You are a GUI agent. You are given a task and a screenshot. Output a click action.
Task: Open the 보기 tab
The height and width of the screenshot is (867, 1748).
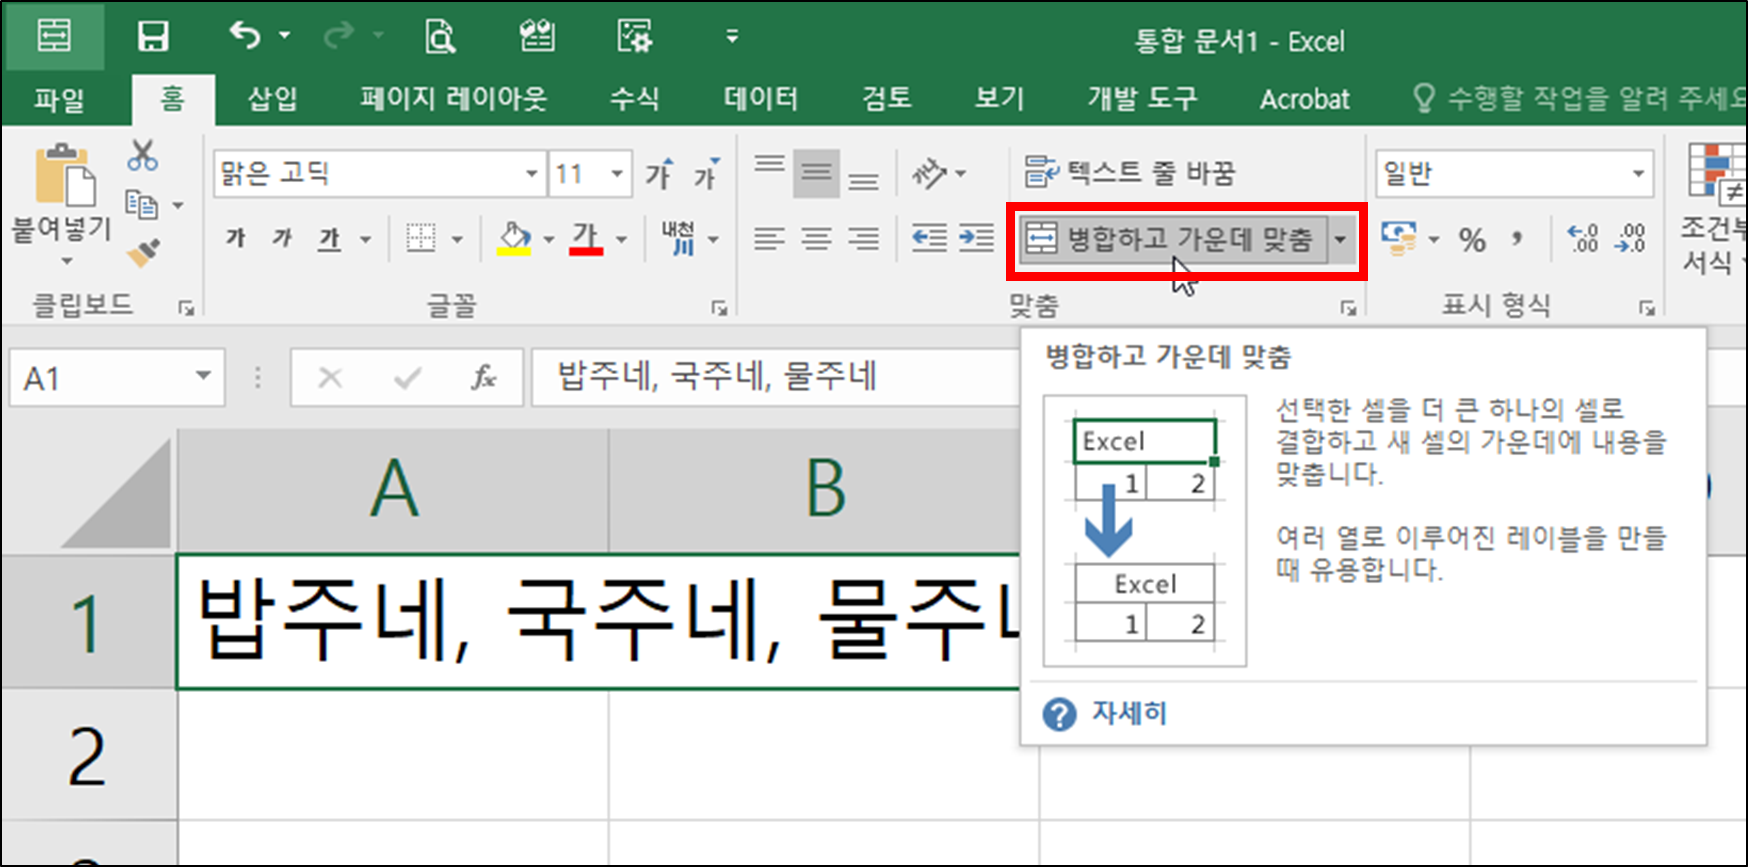pos(1000,99)
